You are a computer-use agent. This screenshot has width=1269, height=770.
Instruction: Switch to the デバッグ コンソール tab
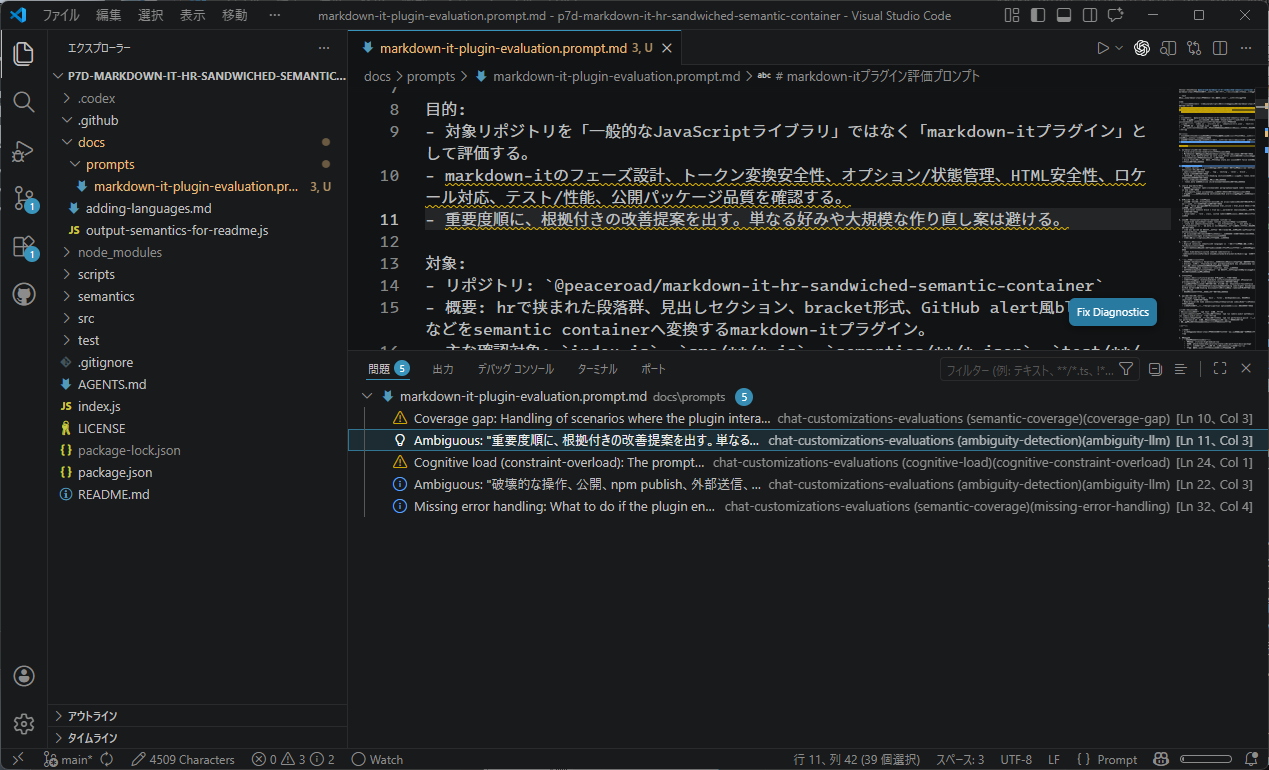tap(515, 369)
